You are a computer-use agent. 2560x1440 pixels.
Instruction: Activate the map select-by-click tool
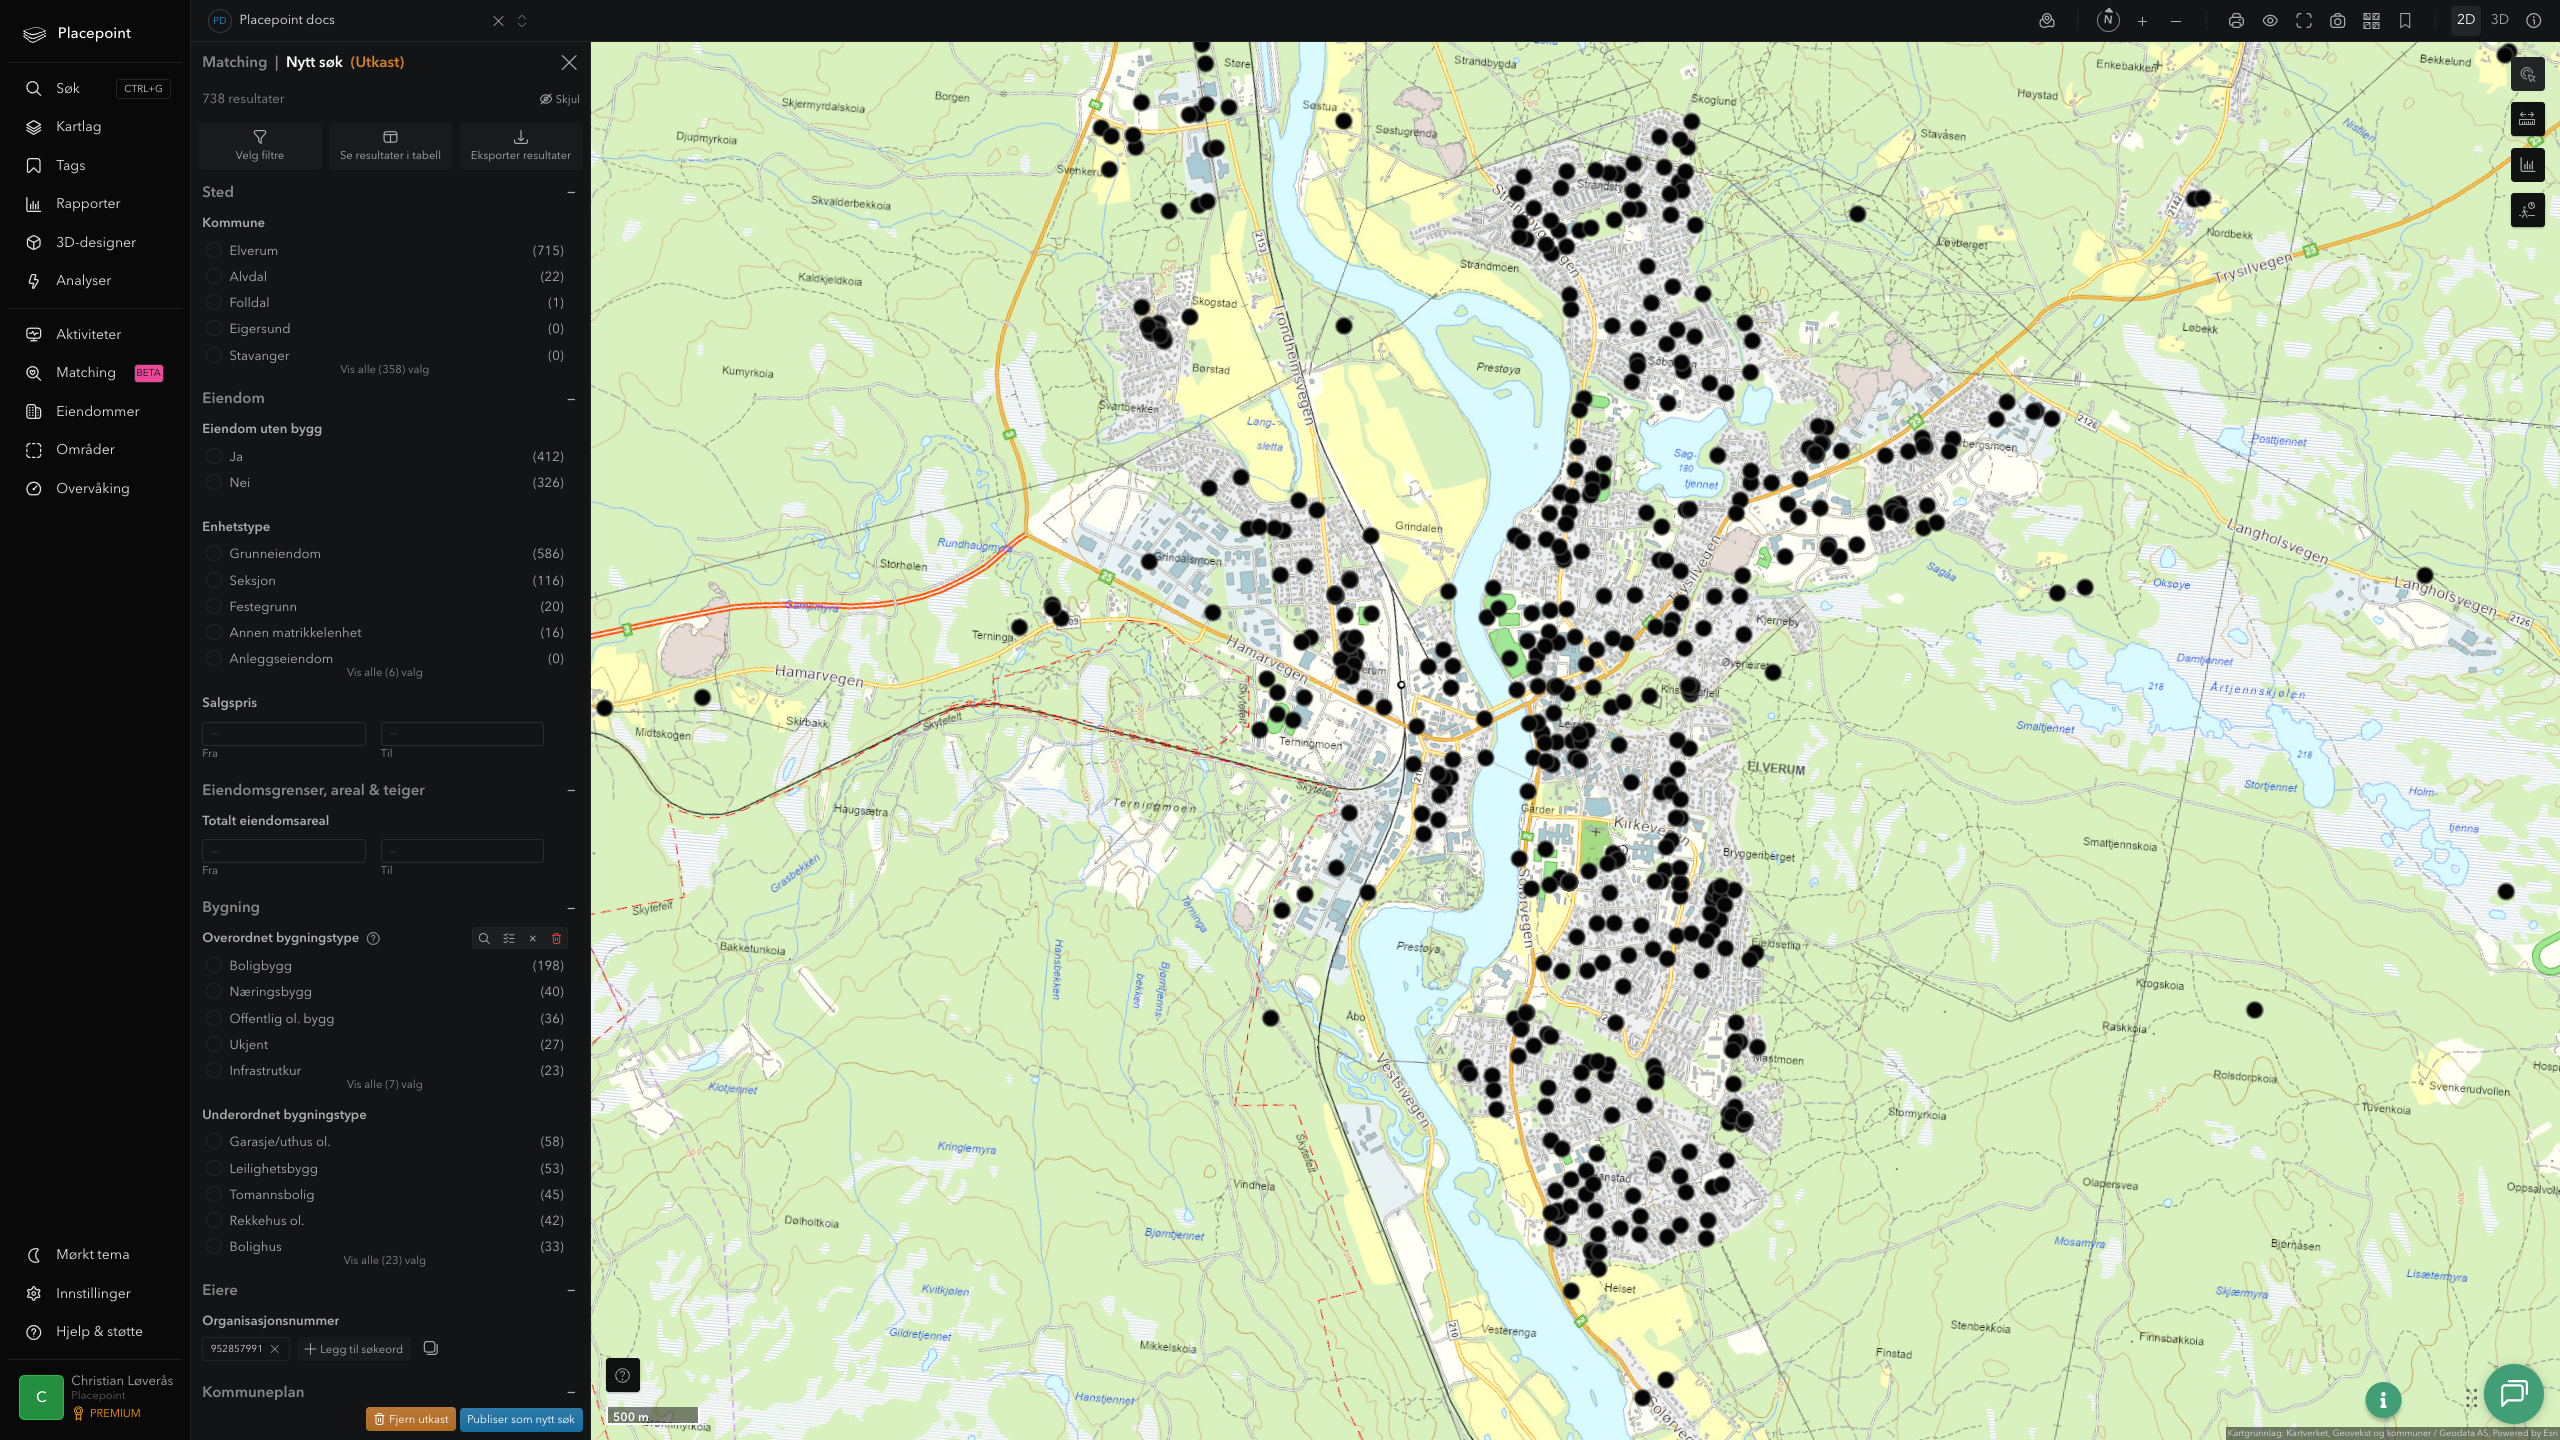[2527, 75]
